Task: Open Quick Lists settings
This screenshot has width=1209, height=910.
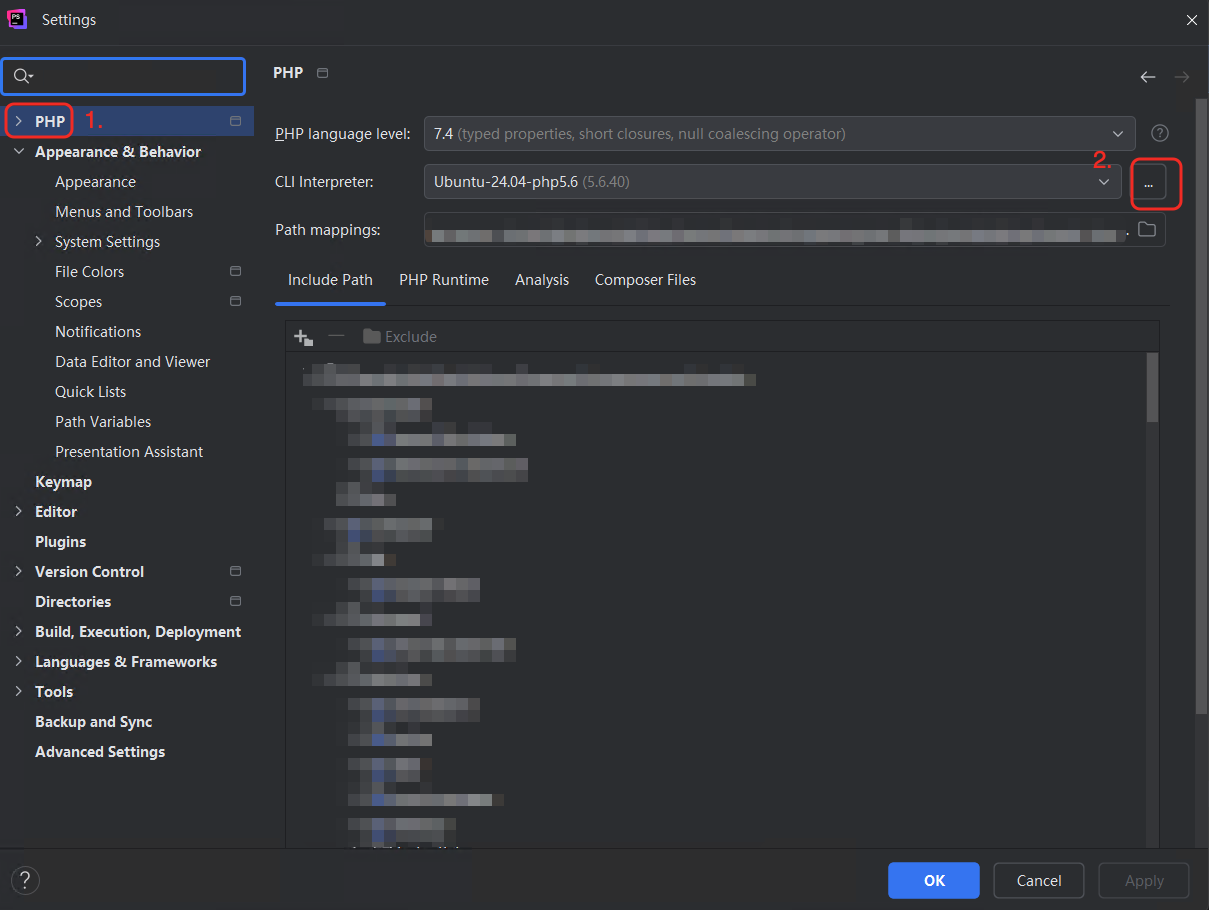Action: 90,391
